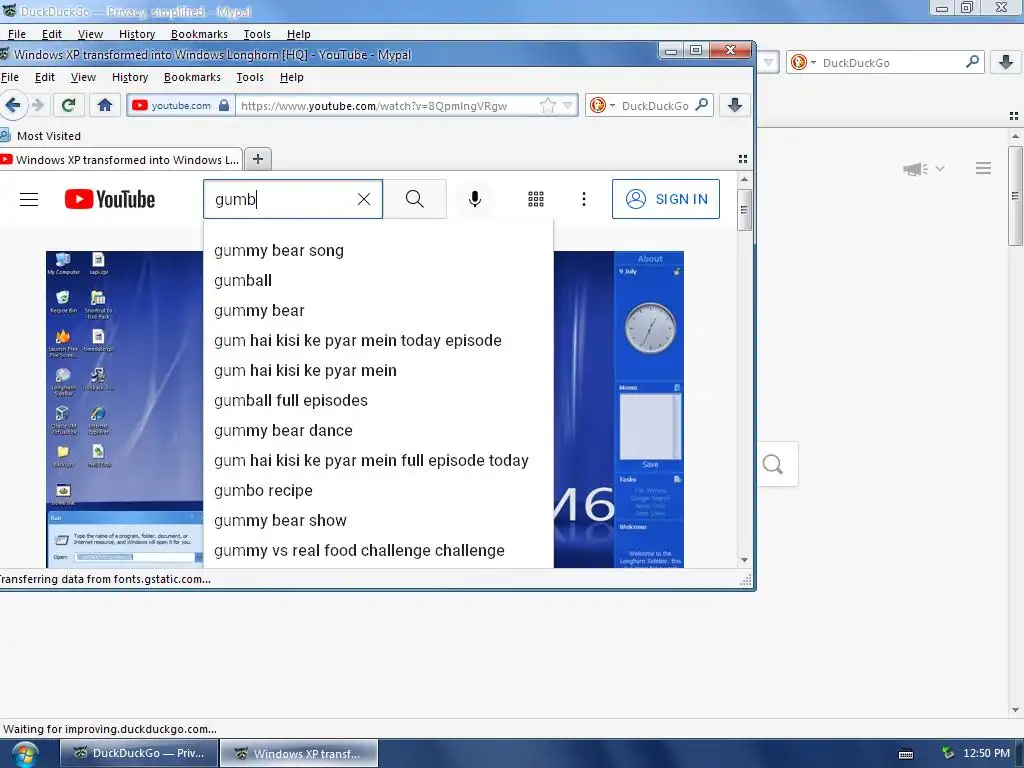Start voice search with the microphone

click(475, 199)
